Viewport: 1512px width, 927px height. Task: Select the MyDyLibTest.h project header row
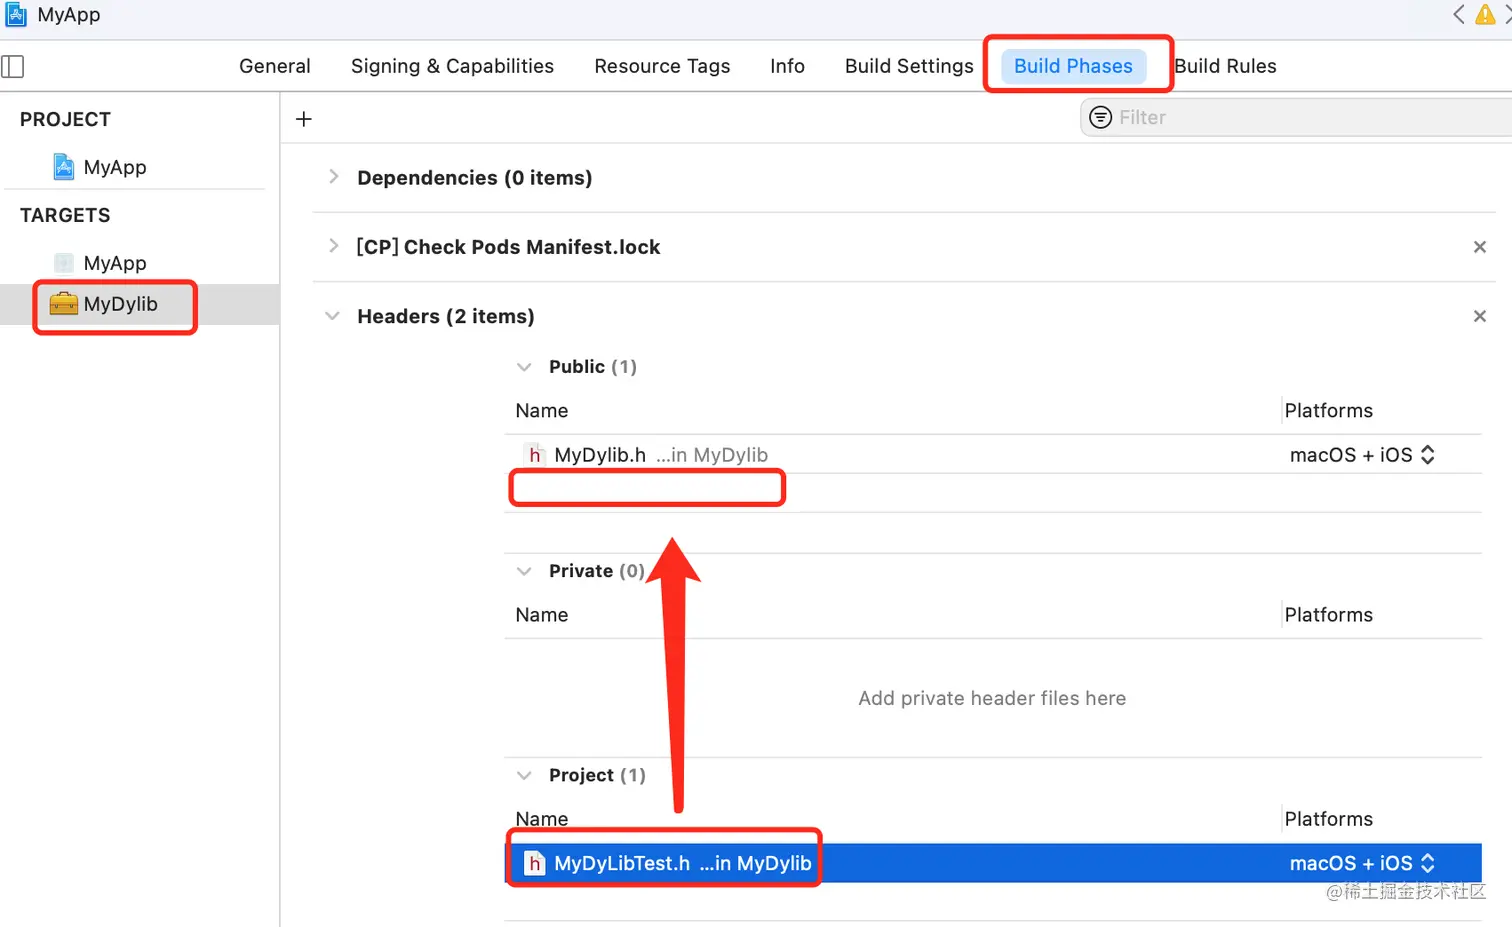tap(993, 863)
